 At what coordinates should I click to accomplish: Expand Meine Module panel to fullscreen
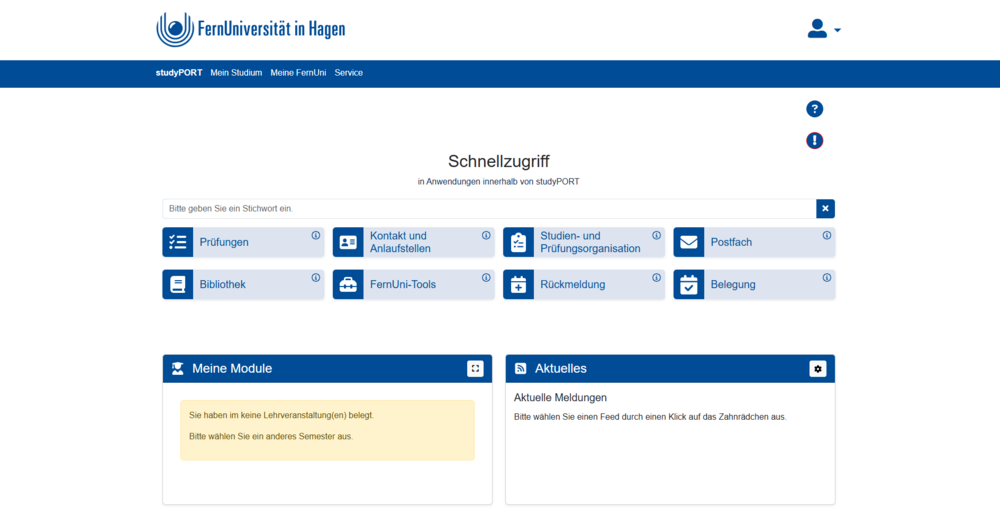475,368
